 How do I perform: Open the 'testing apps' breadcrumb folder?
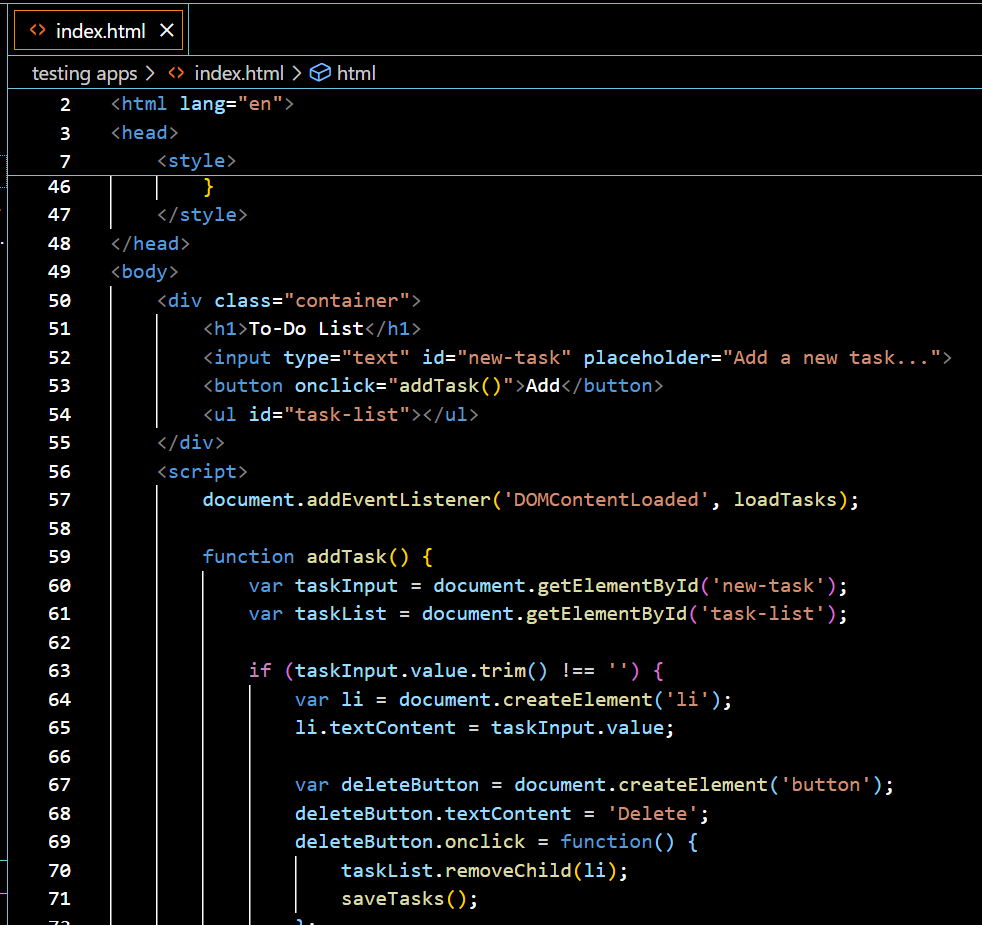click(x=85, y=73)
